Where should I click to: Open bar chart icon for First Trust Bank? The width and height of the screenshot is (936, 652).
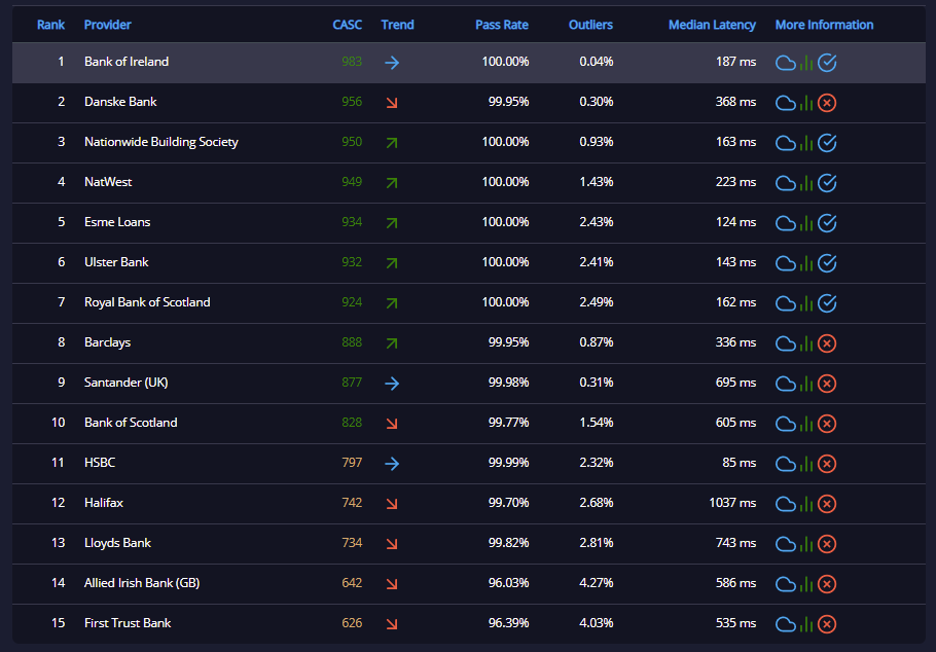pos(806,623)
